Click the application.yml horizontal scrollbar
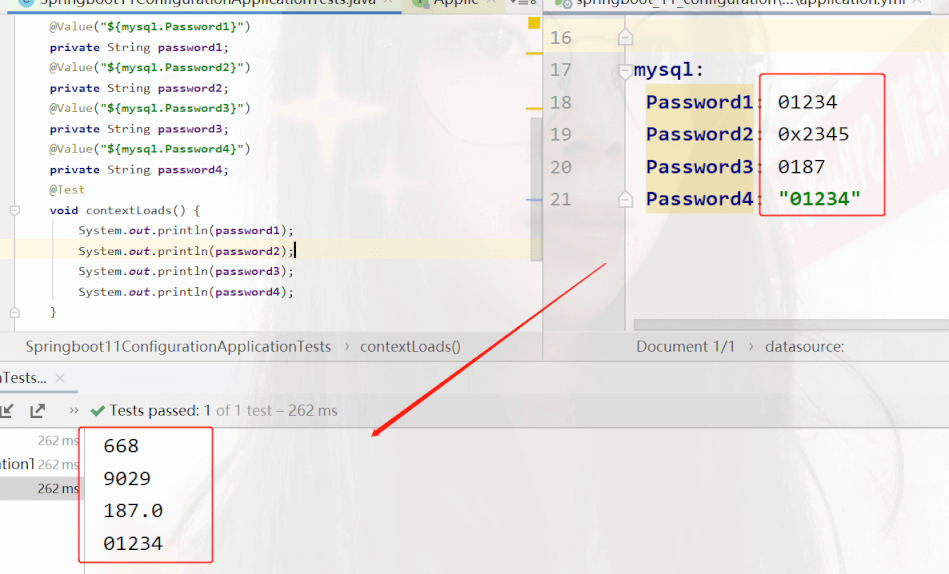Screen dimensions: 949x574 point(791,325)
